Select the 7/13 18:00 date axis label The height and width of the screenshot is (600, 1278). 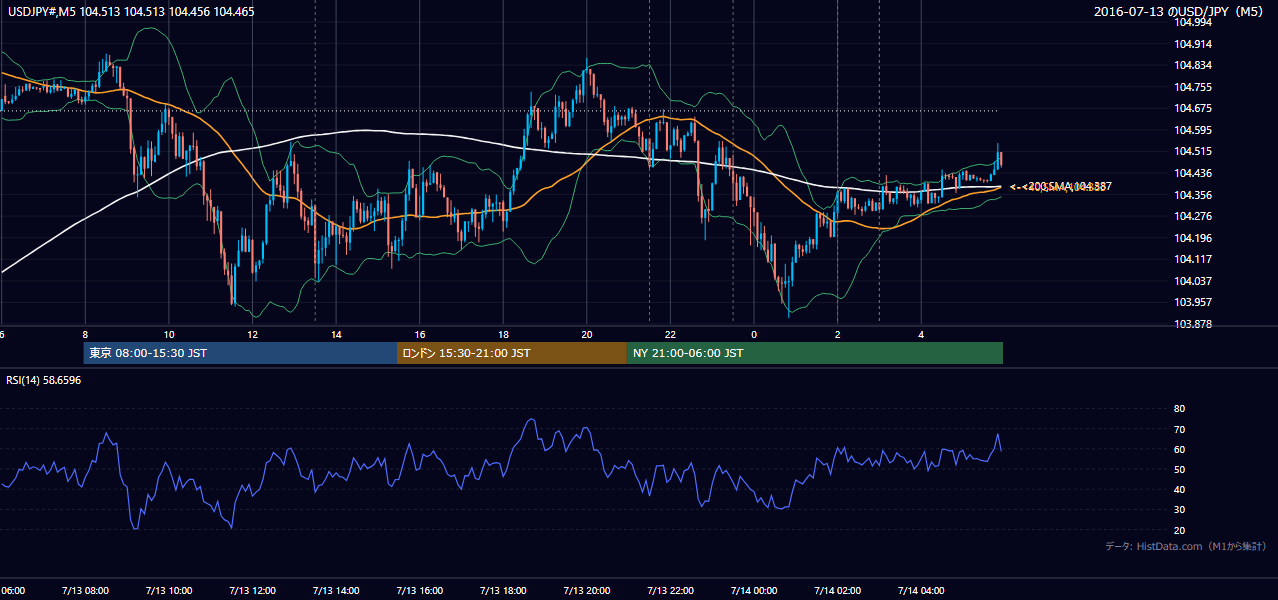(x=503, y=591)
